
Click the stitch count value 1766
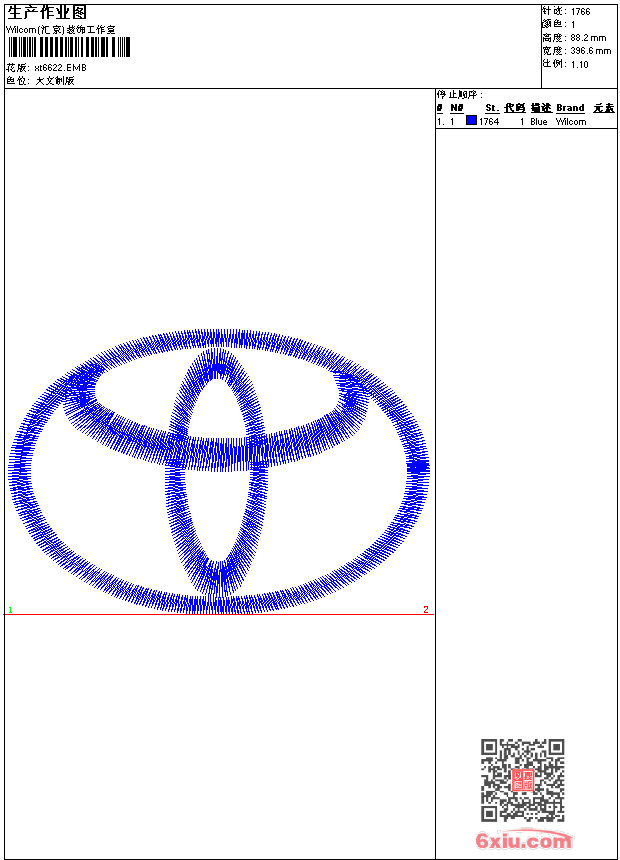point(580,12)
